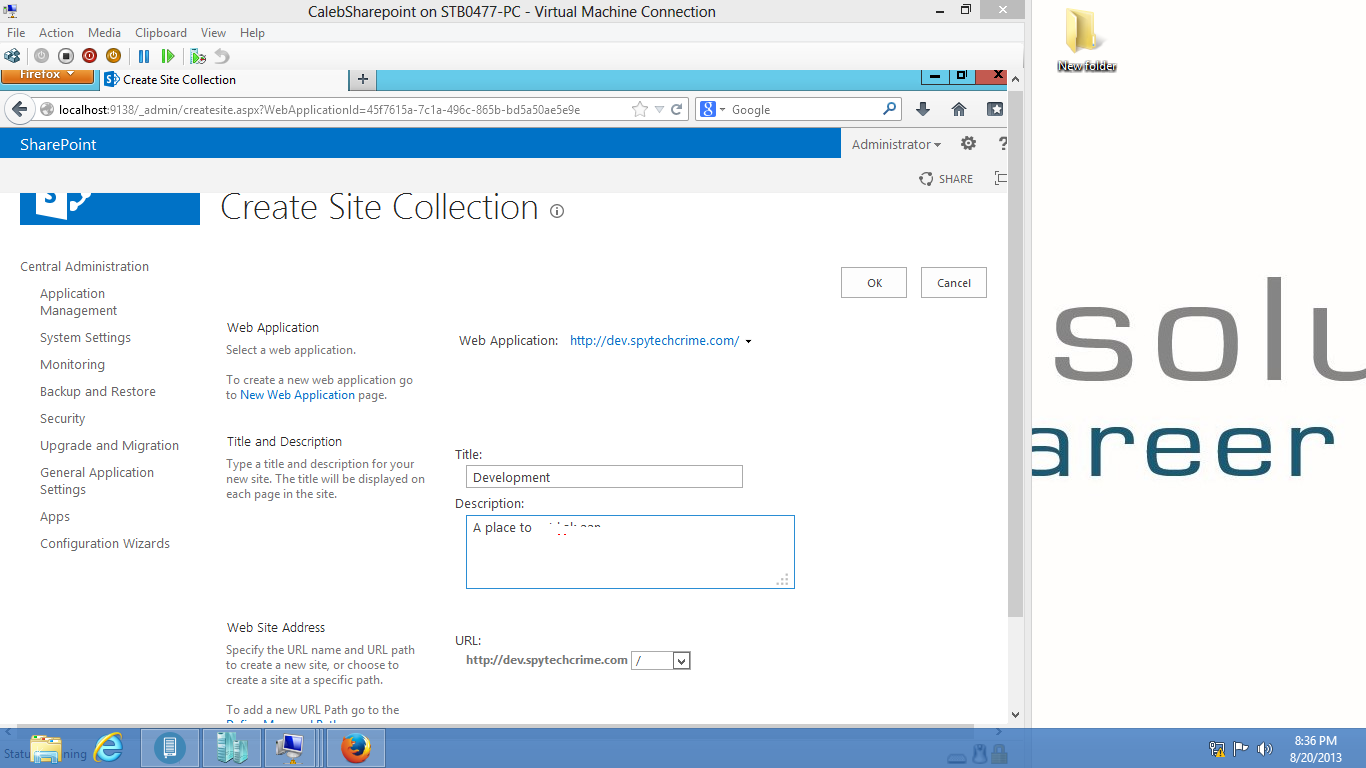Open SharePoint settings gear

(x=968, y=144)
